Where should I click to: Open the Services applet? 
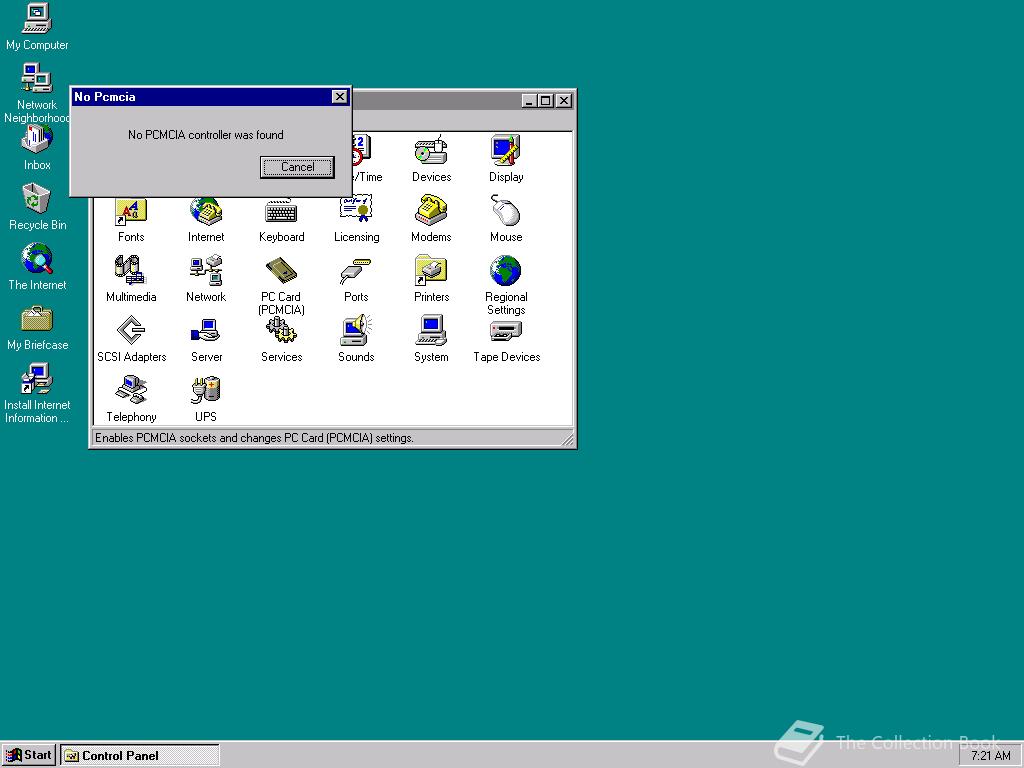click(x=281, y=339)
